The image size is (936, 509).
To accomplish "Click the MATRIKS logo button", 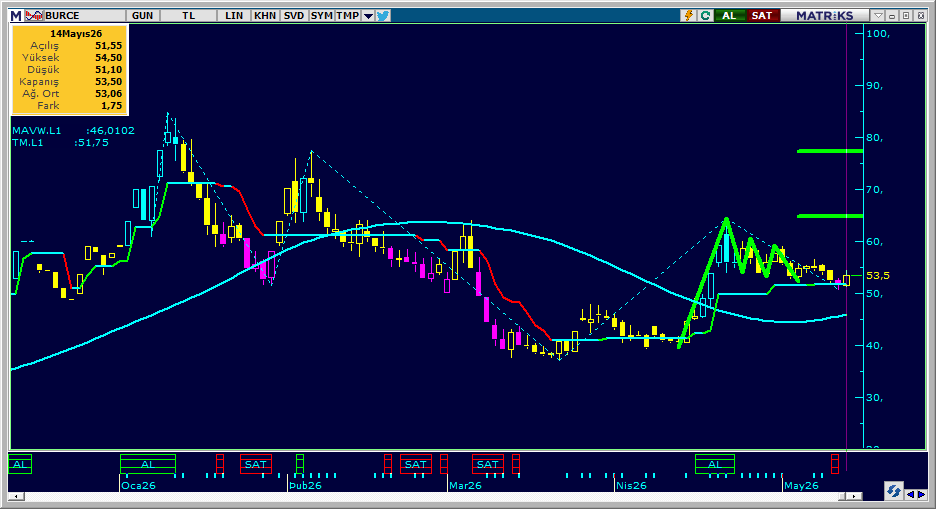I will pyautogui.click(x=824, y=16).
